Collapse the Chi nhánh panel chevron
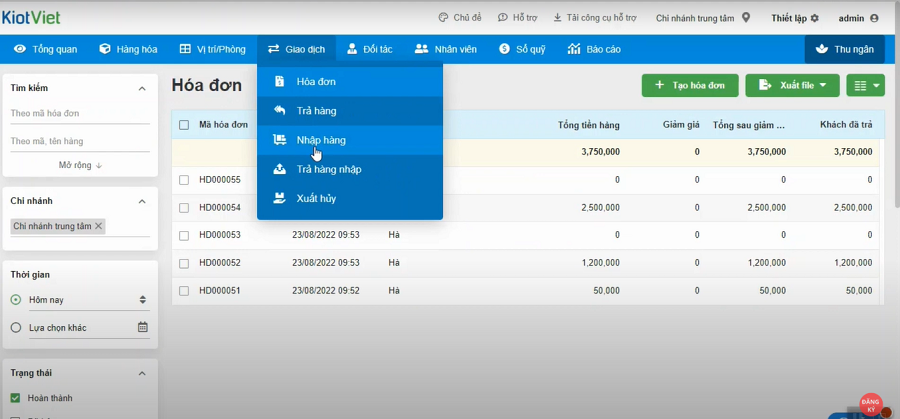Image resolution: width=900 pixels, height=419 pixels. pyautogui.click(x=142, y=201)
